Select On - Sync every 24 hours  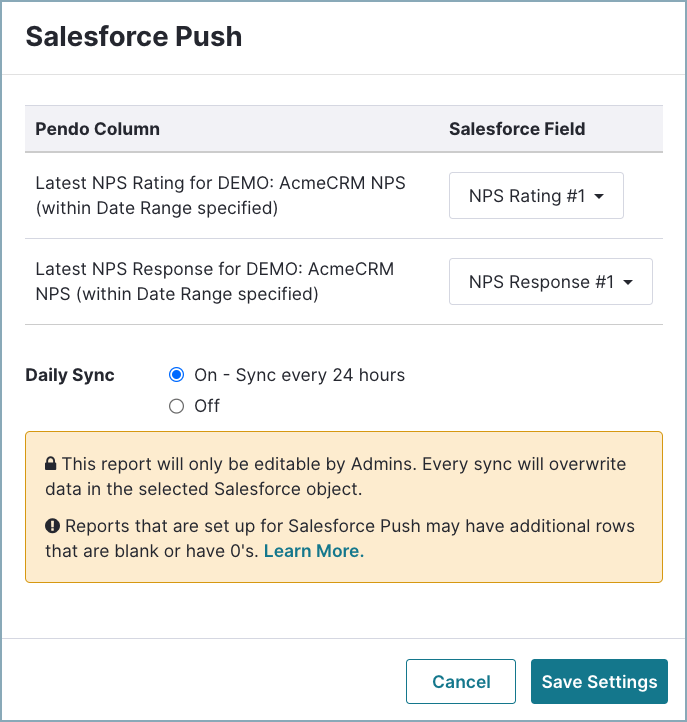pyautogui.click(x=176, y=375)
